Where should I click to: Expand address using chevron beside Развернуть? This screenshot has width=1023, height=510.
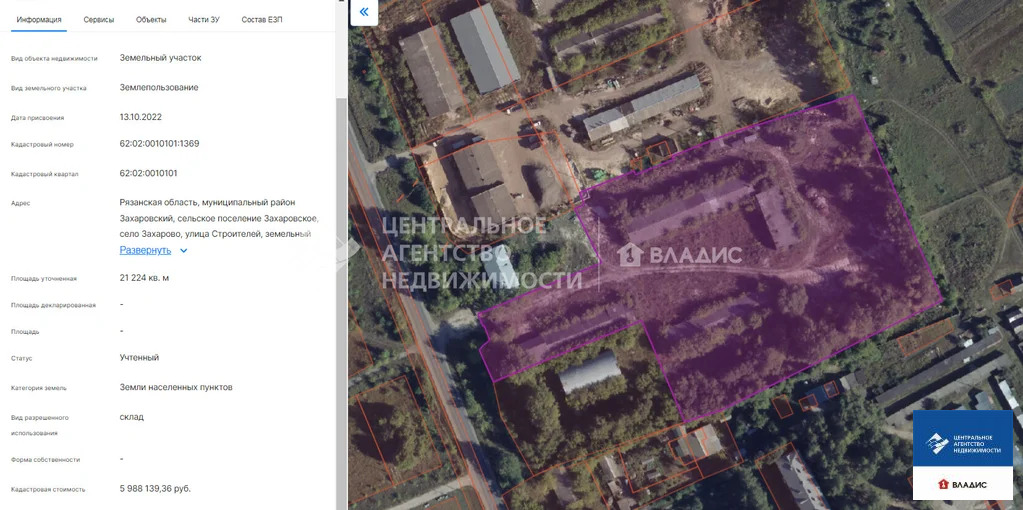coord(183,250)
